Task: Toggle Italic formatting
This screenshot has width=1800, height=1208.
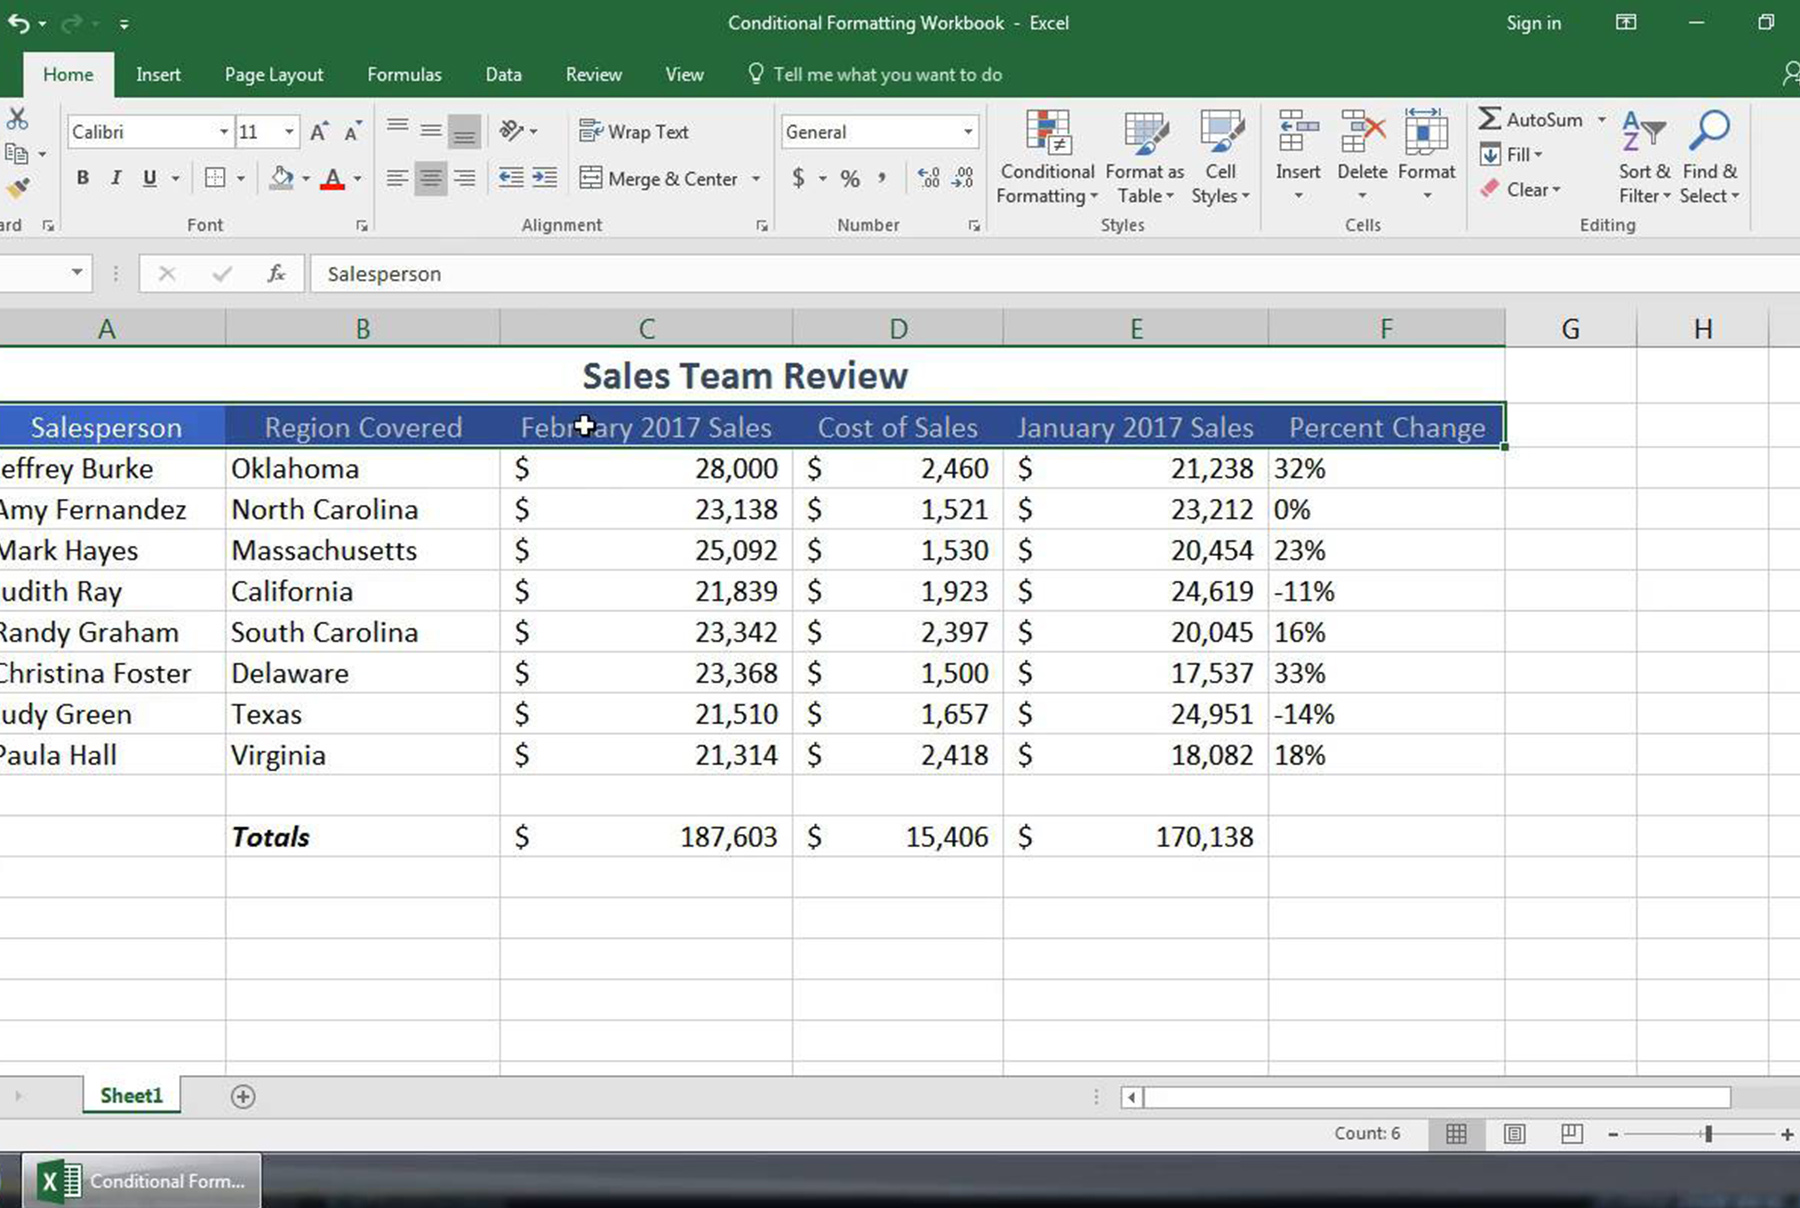Action: coord(116,178)
